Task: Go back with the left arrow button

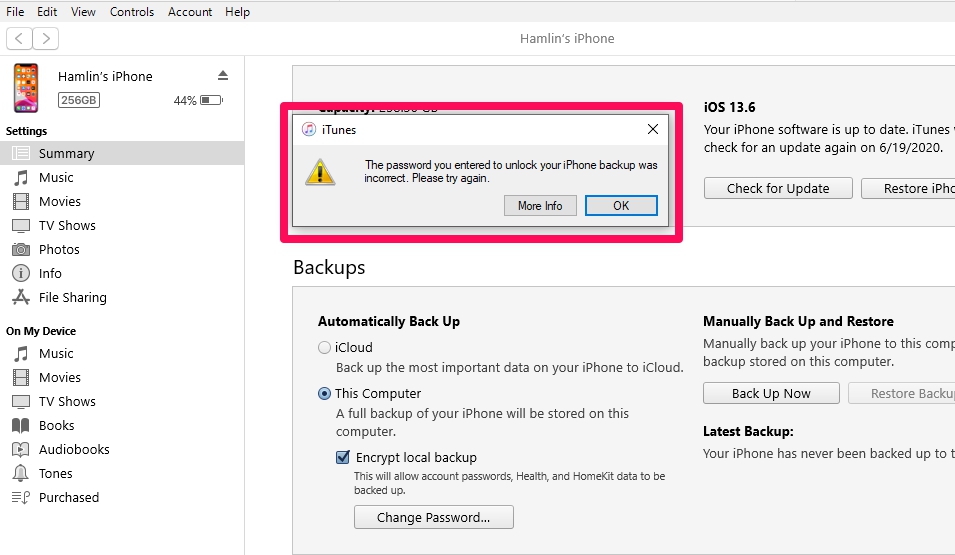Action: point(19,38)
